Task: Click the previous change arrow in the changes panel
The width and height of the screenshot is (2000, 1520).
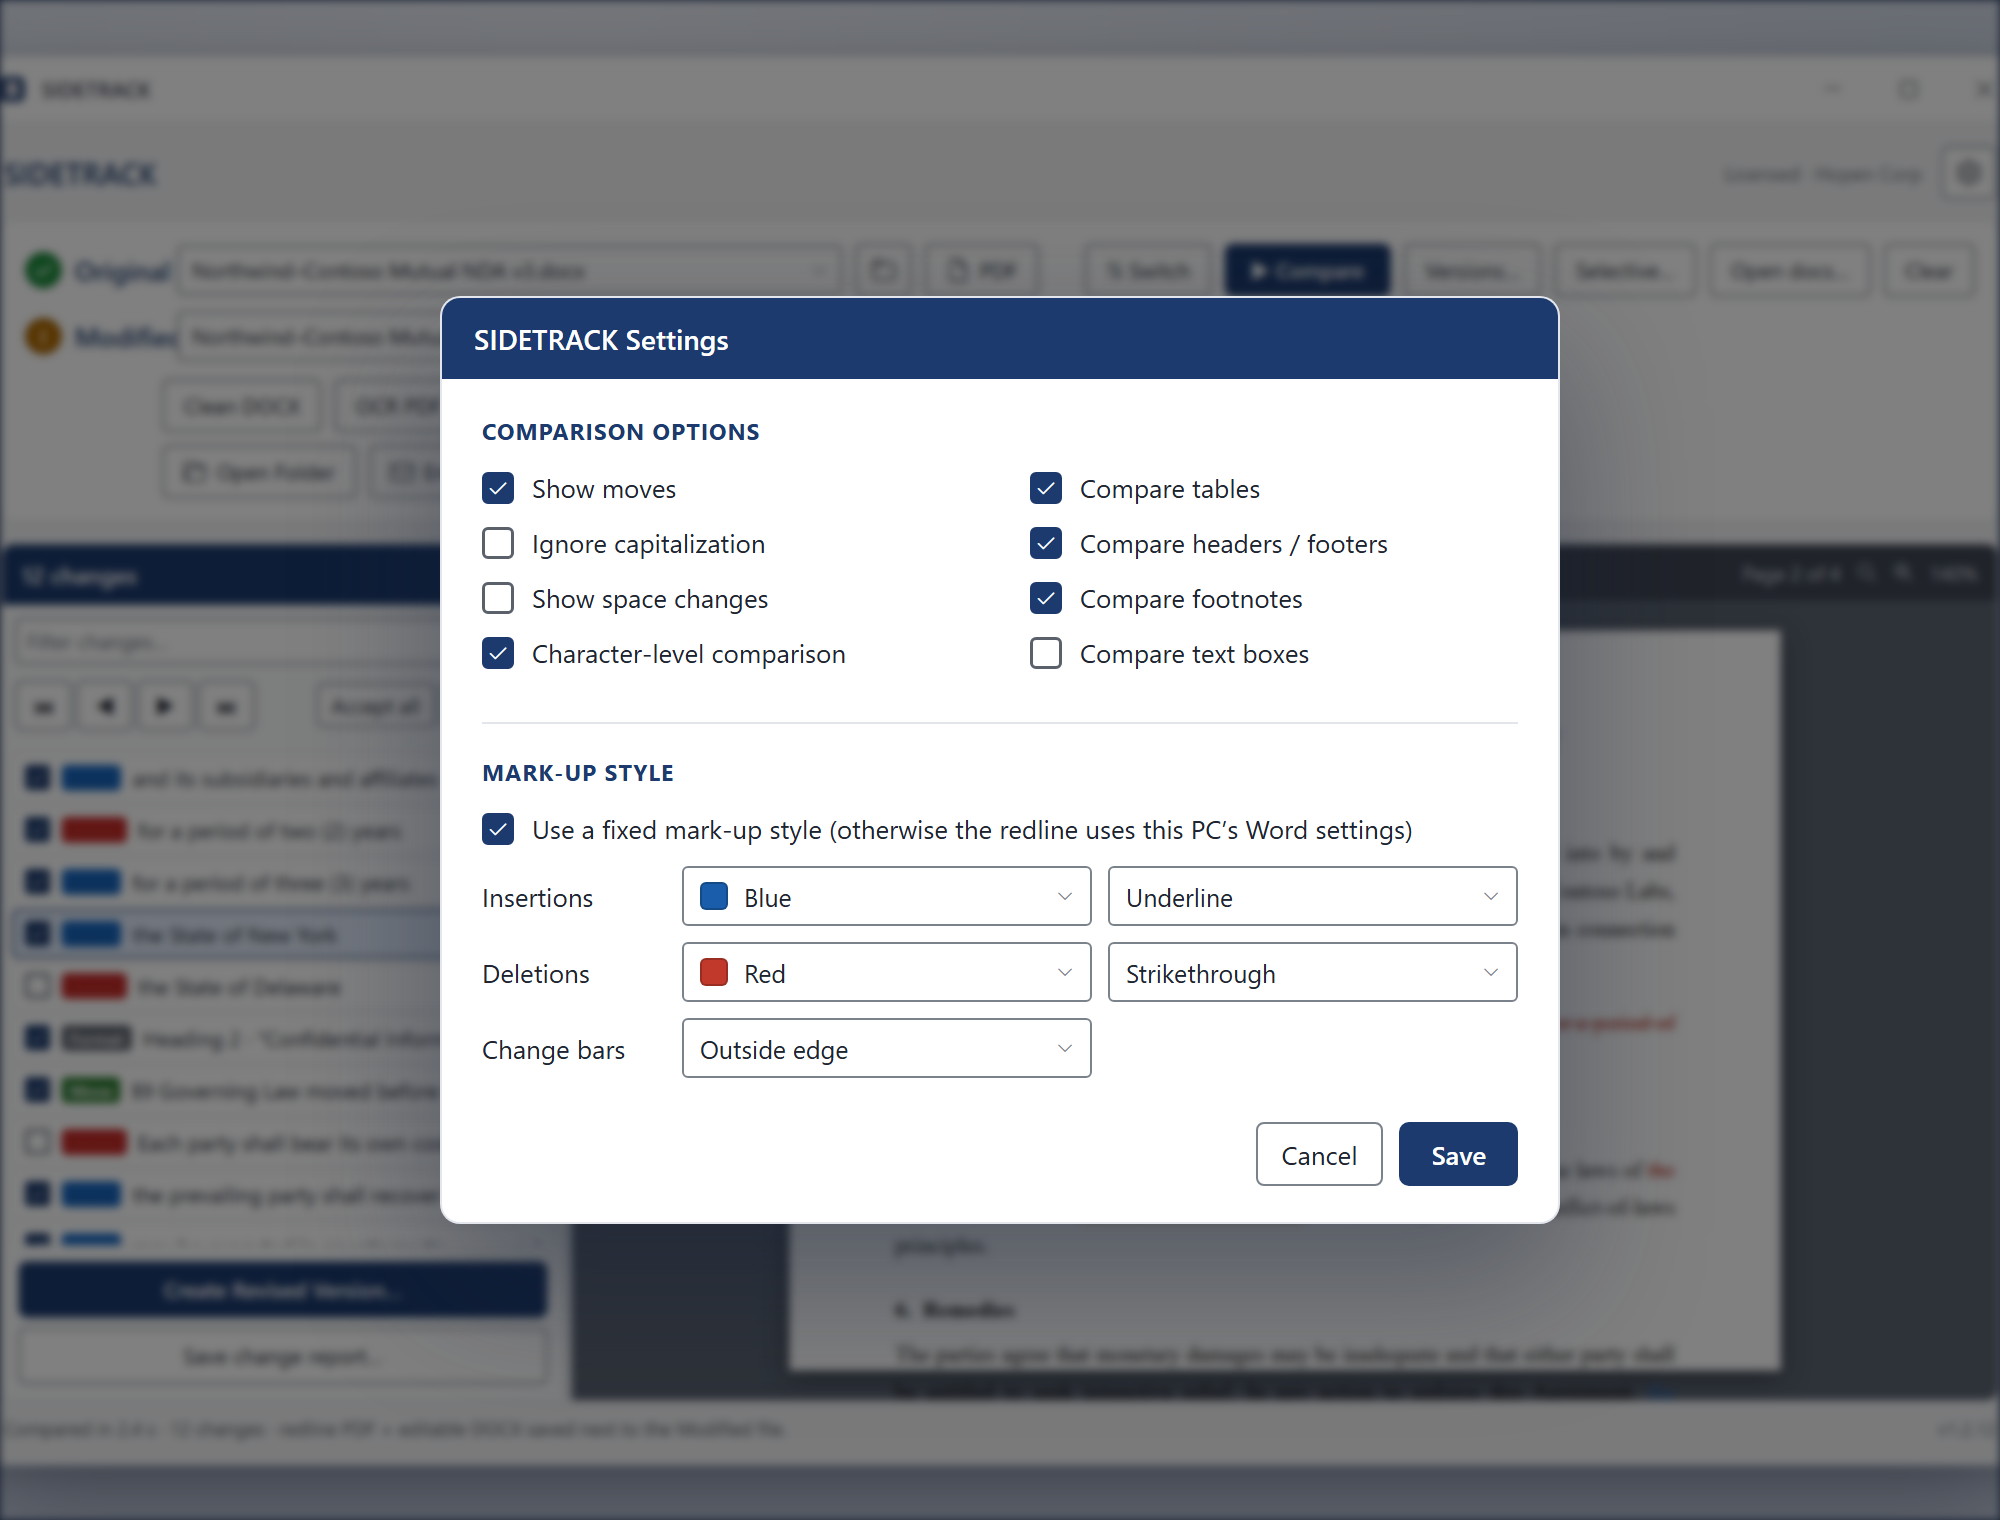Action: tap(105, 707)
